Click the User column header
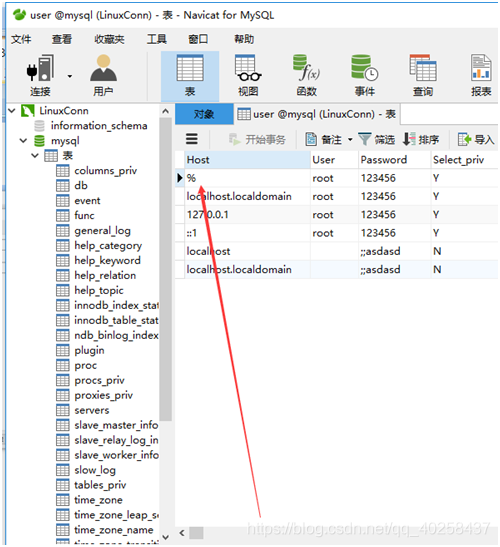The height and width of the screenshot is (547, 500). tap(334, 160)
